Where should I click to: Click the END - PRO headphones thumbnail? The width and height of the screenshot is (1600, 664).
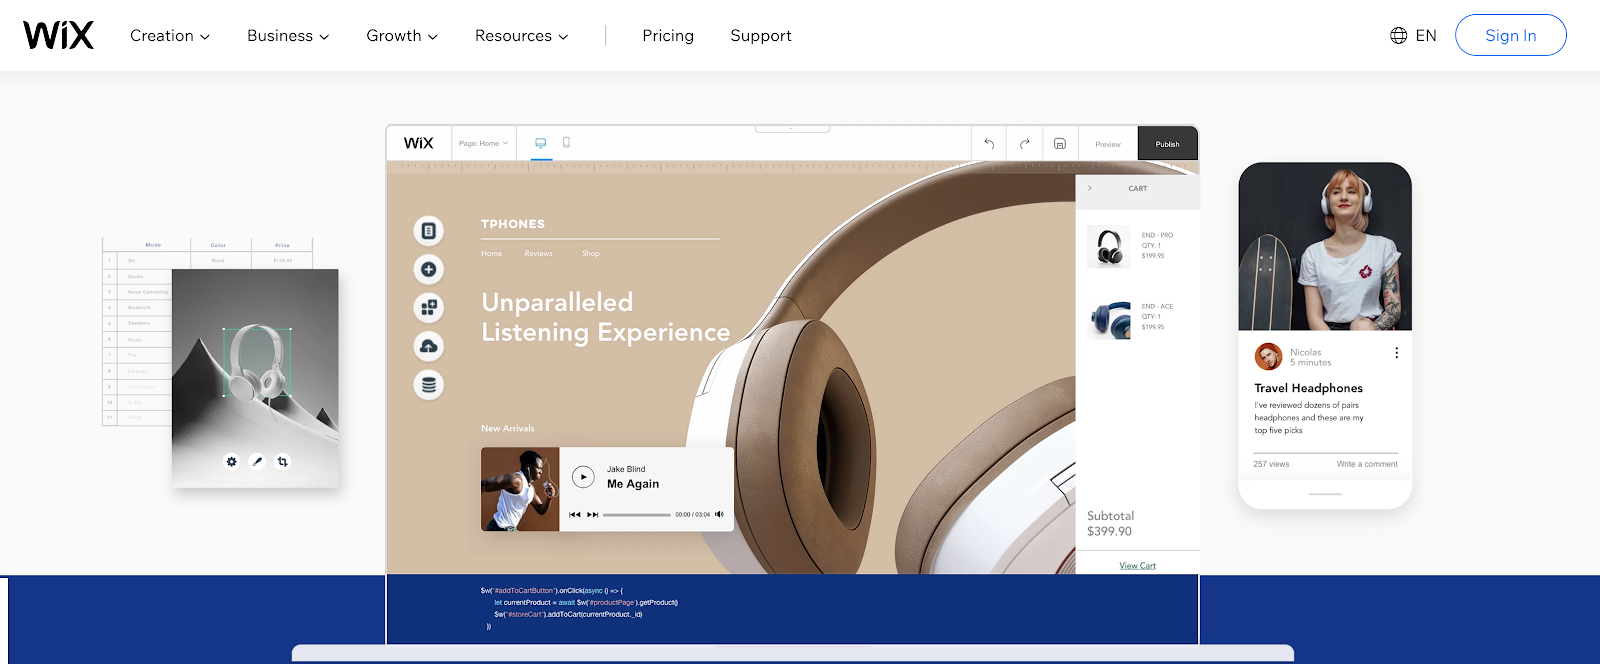click(x=1109, y=246)
